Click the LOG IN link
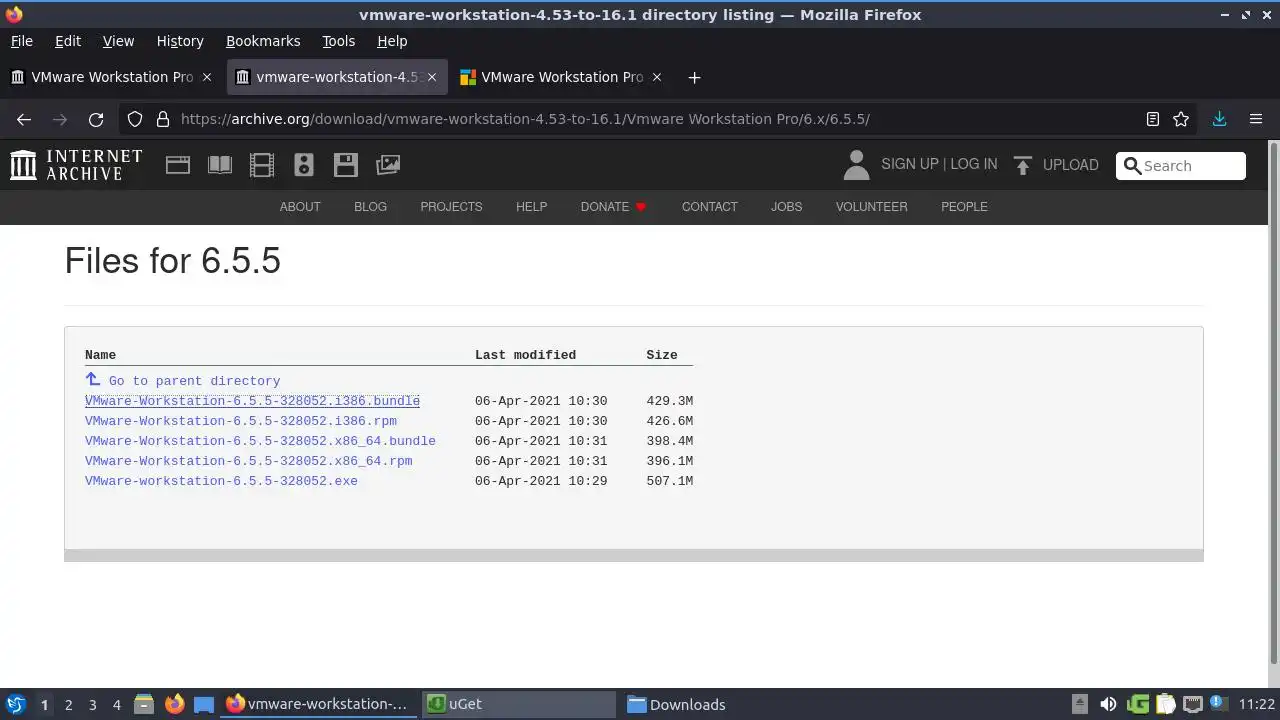 click(x=973, y=164)
